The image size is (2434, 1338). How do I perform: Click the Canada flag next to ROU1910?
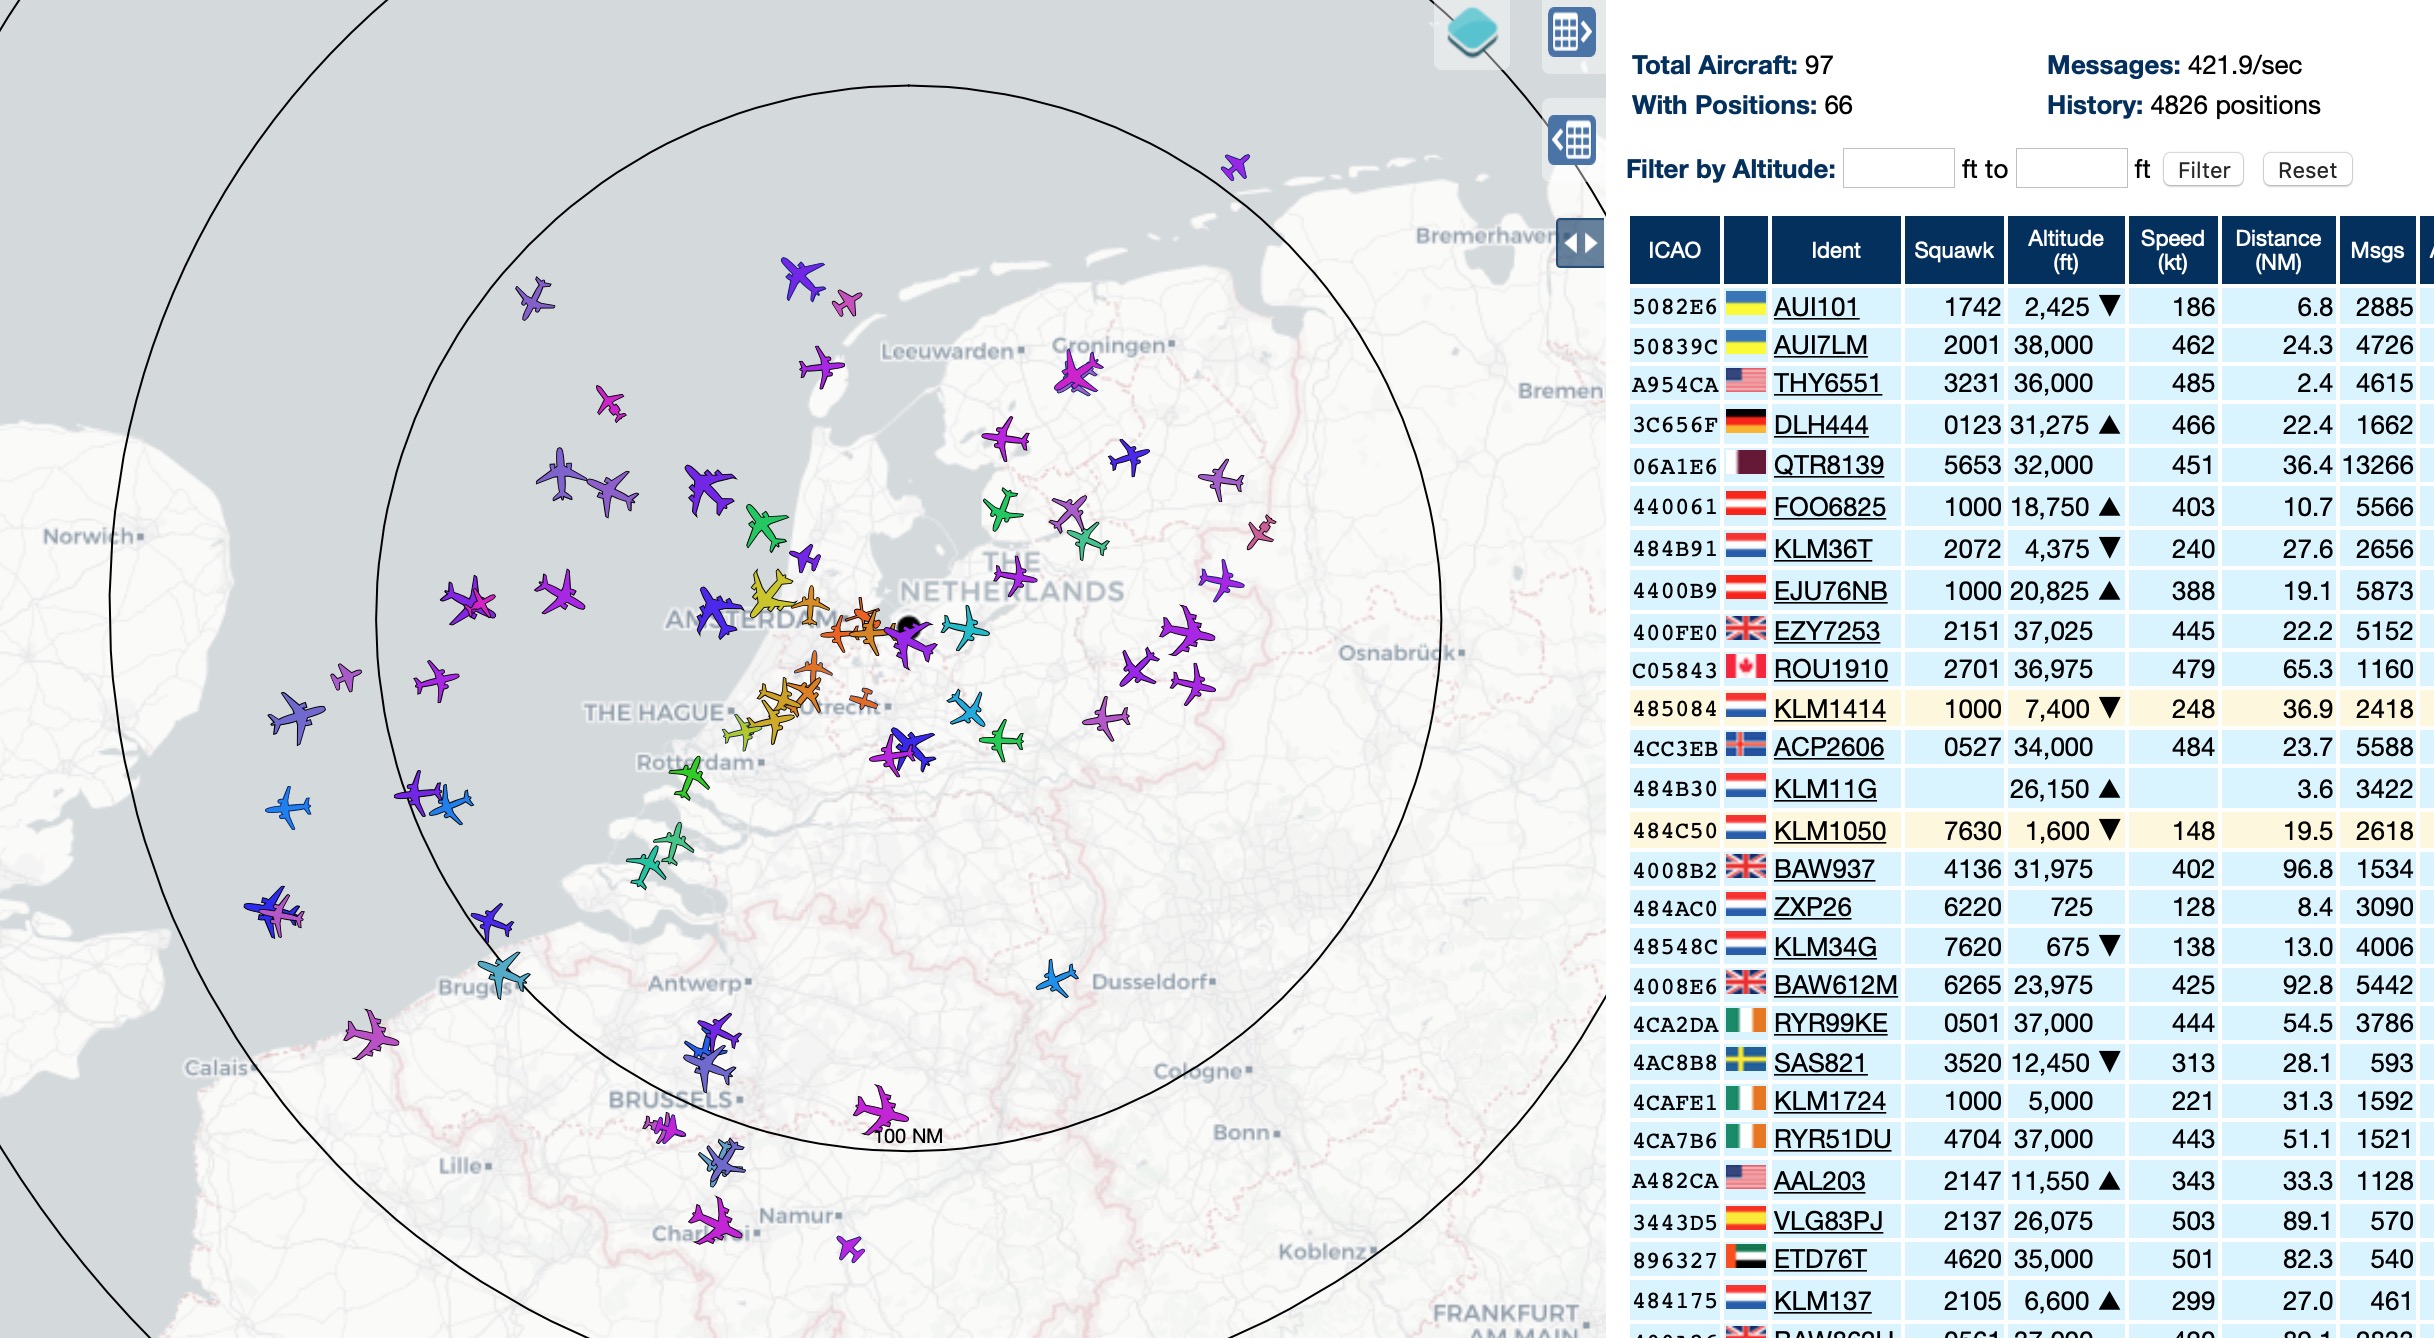(1745, 668)
